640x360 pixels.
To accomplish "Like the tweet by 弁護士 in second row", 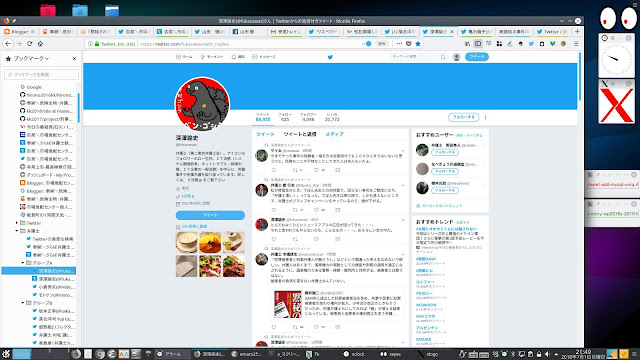I will tap(316, 210).
